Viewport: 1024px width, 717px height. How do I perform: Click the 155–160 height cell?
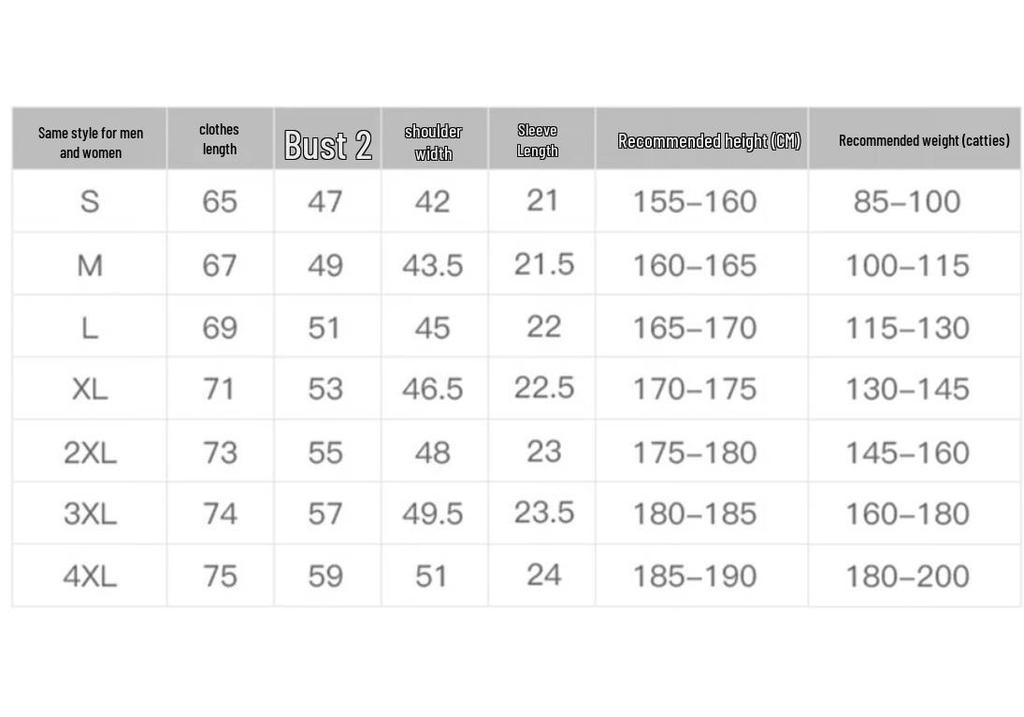coord(695,201)
